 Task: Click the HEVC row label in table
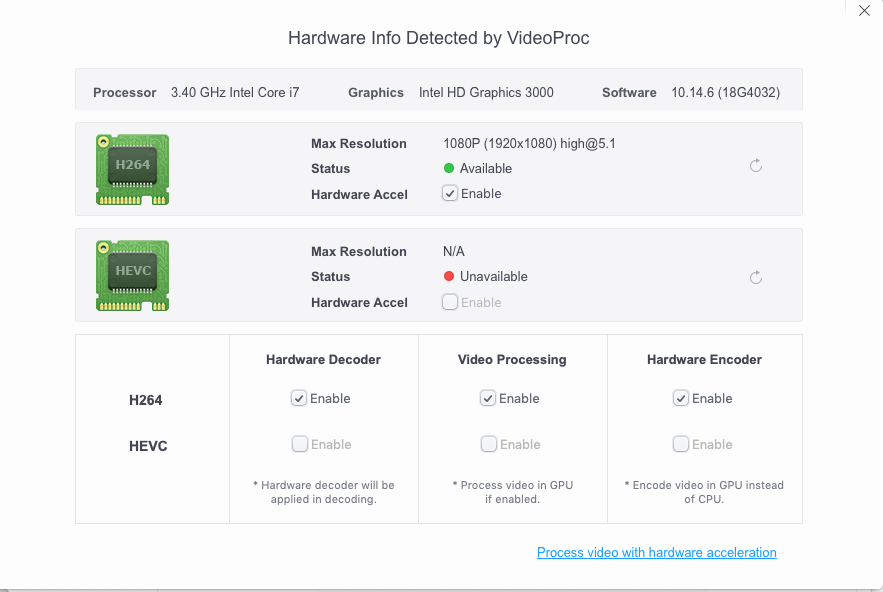[148, 446]
